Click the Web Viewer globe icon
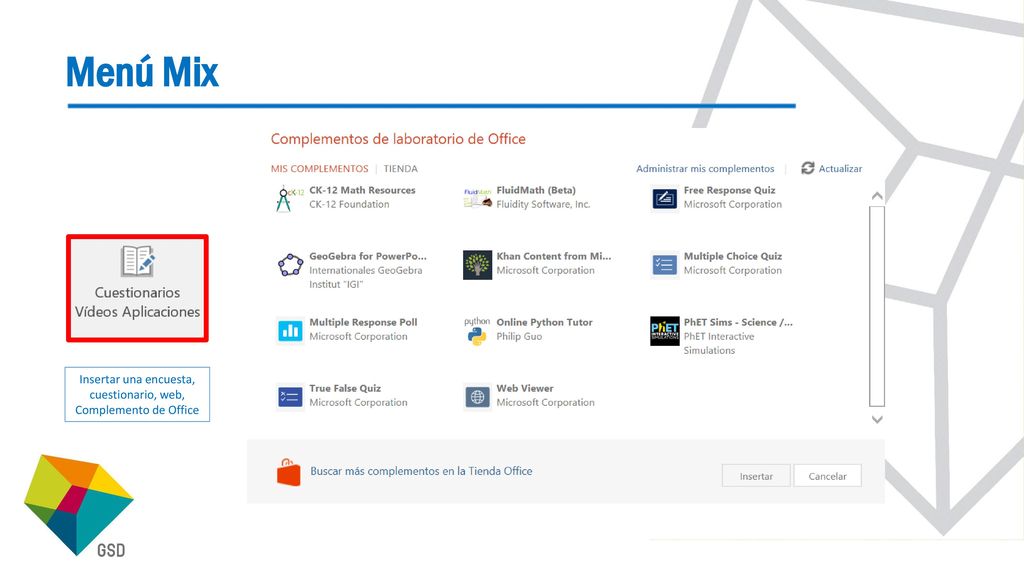Viewport: 1024px width, 576px height. [477, 397]
